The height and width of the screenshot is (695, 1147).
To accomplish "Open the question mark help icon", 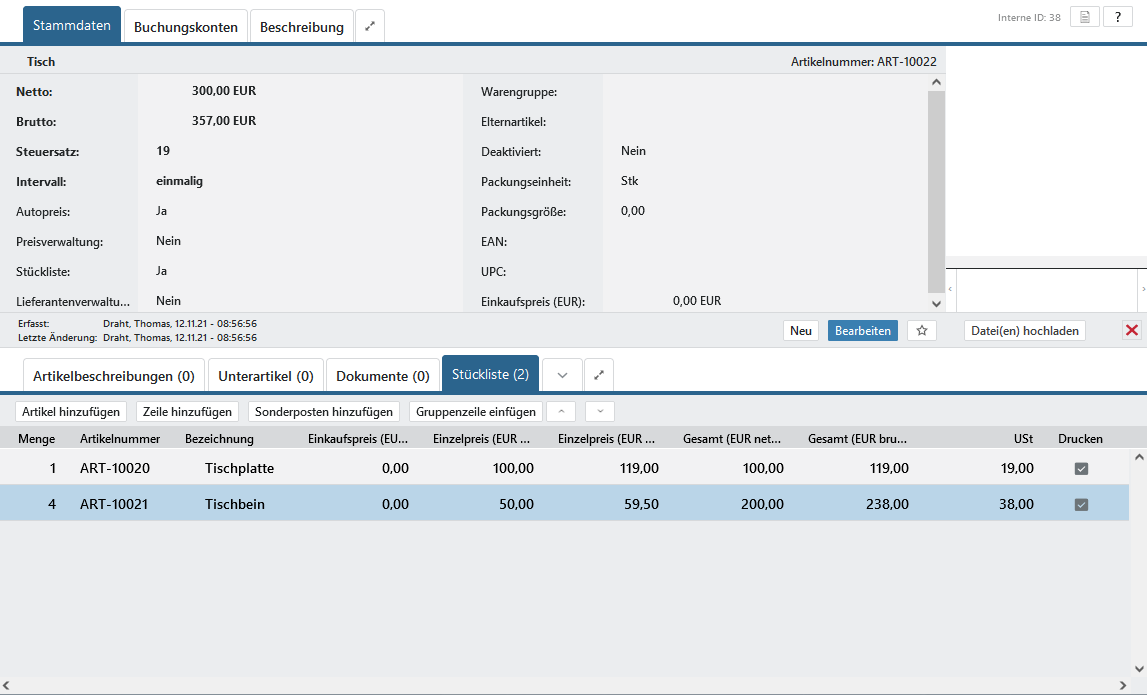I will tap(1118, 17).
